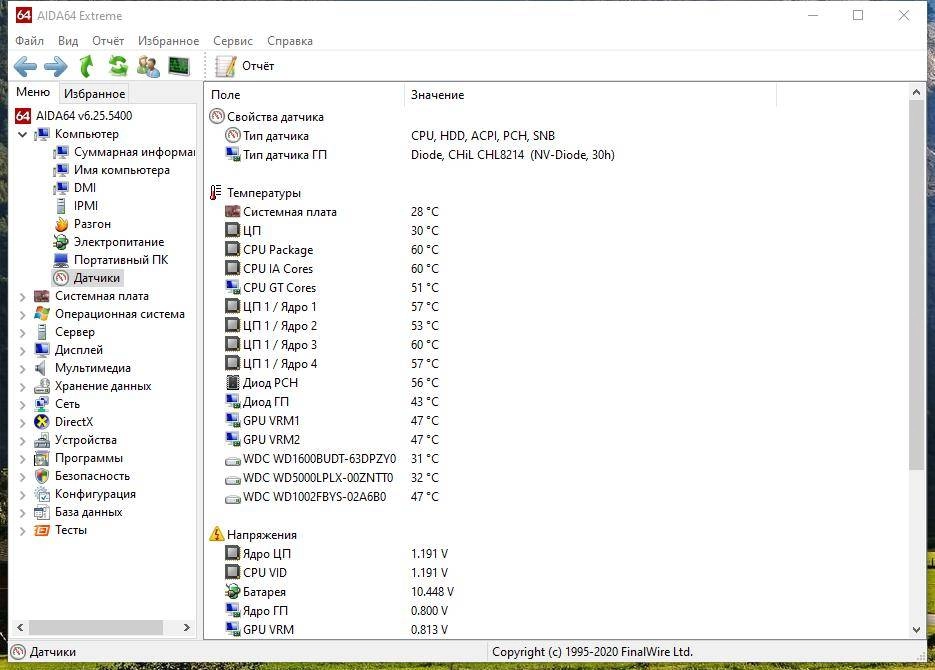Select the ЦП 1 / Ядро 3 row
The height and width of the screenshot is (670, 935).
(x=332, y=345)
